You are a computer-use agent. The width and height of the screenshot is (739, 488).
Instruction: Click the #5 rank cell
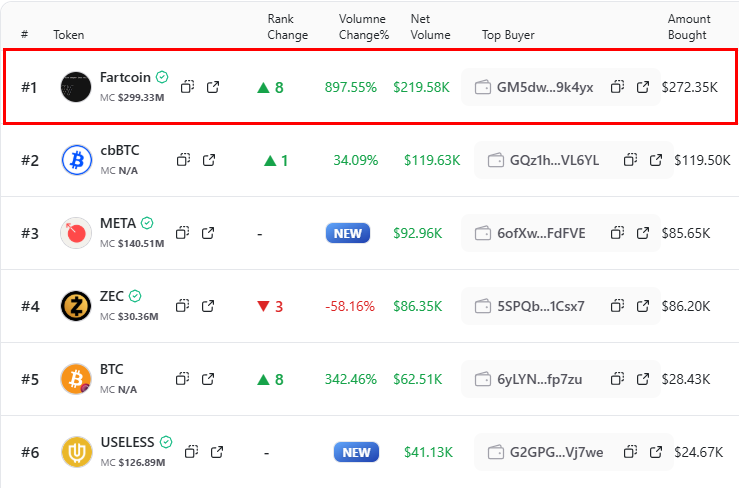[x=30, y=379]
